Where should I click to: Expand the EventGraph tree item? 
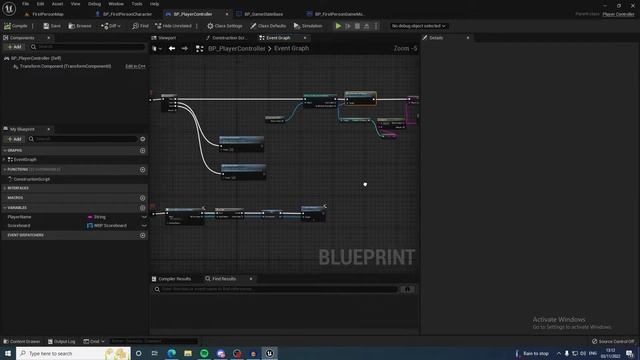tap(4, 160)
